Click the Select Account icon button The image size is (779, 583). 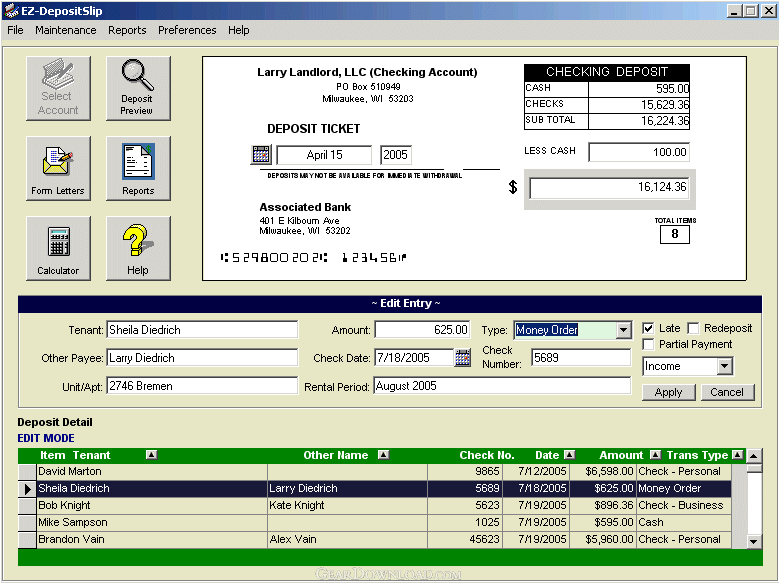click(x=58, y=88)
